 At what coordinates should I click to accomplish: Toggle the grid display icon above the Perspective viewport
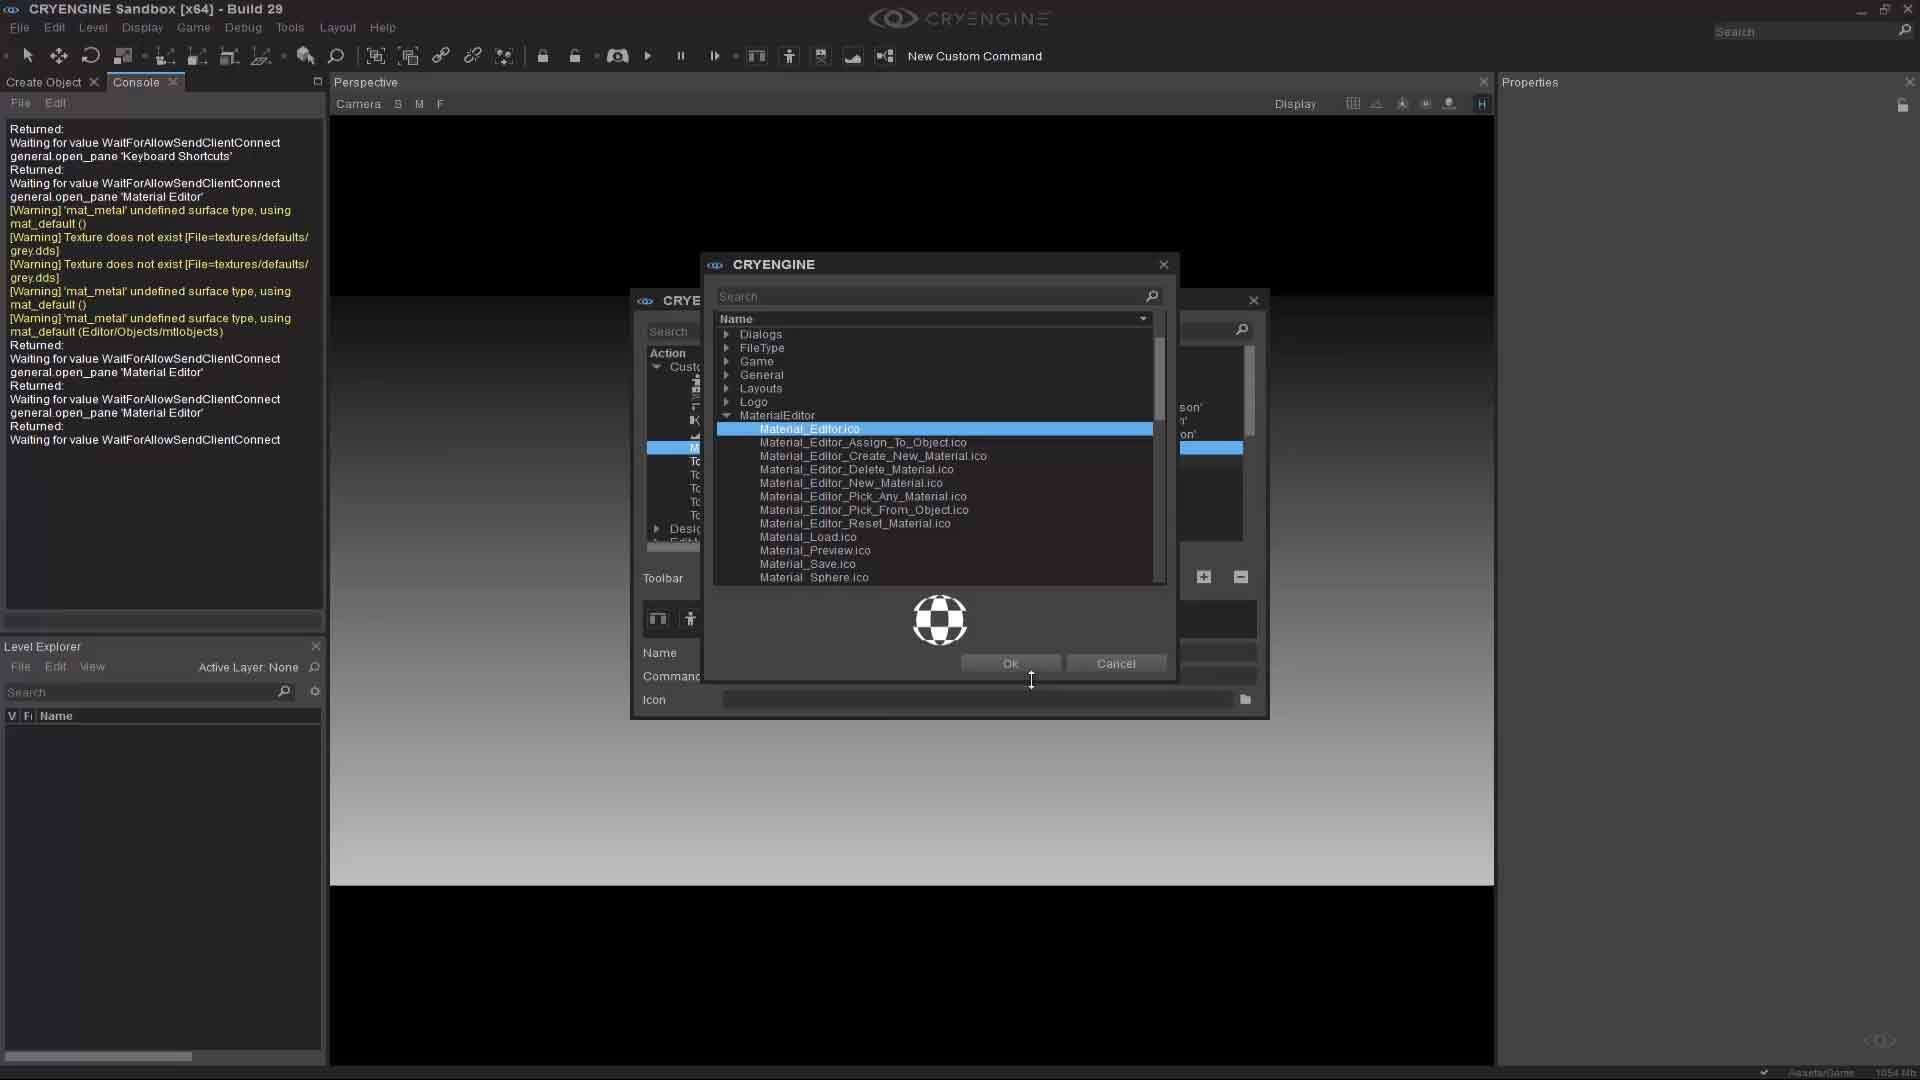pos(1353,103)
